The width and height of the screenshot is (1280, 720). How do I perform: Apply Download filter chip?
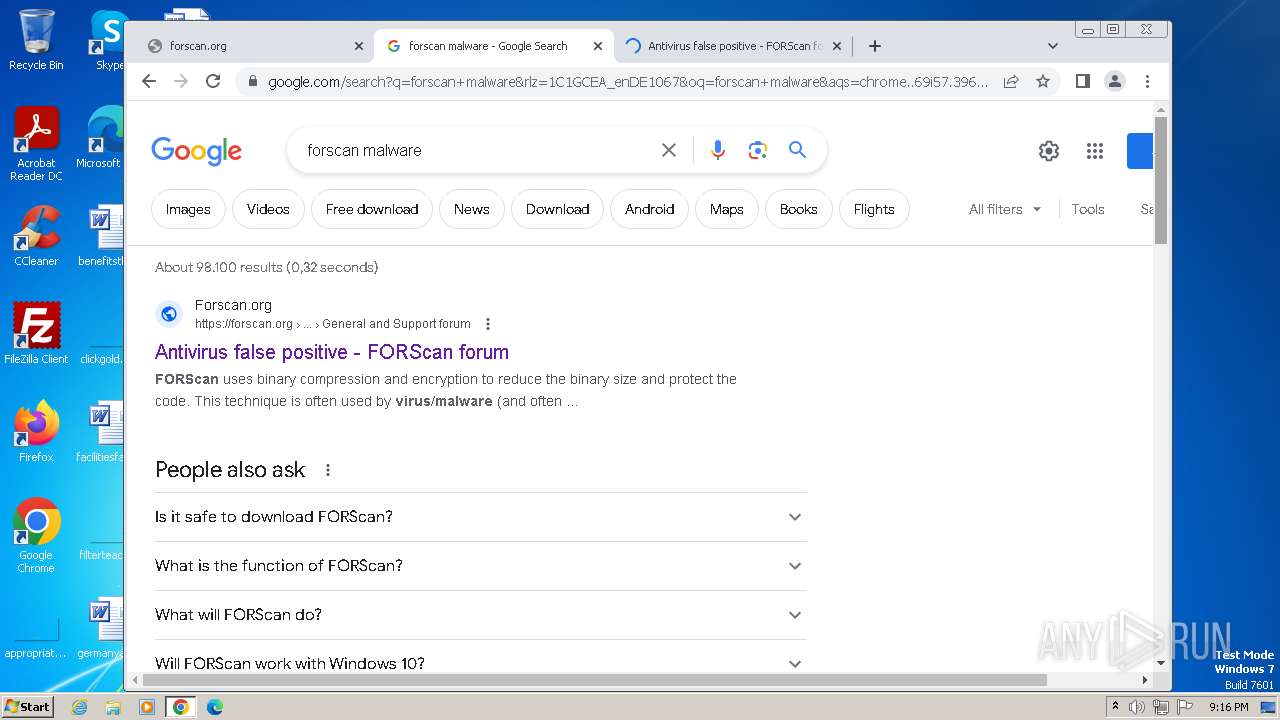tap(557, 209)
